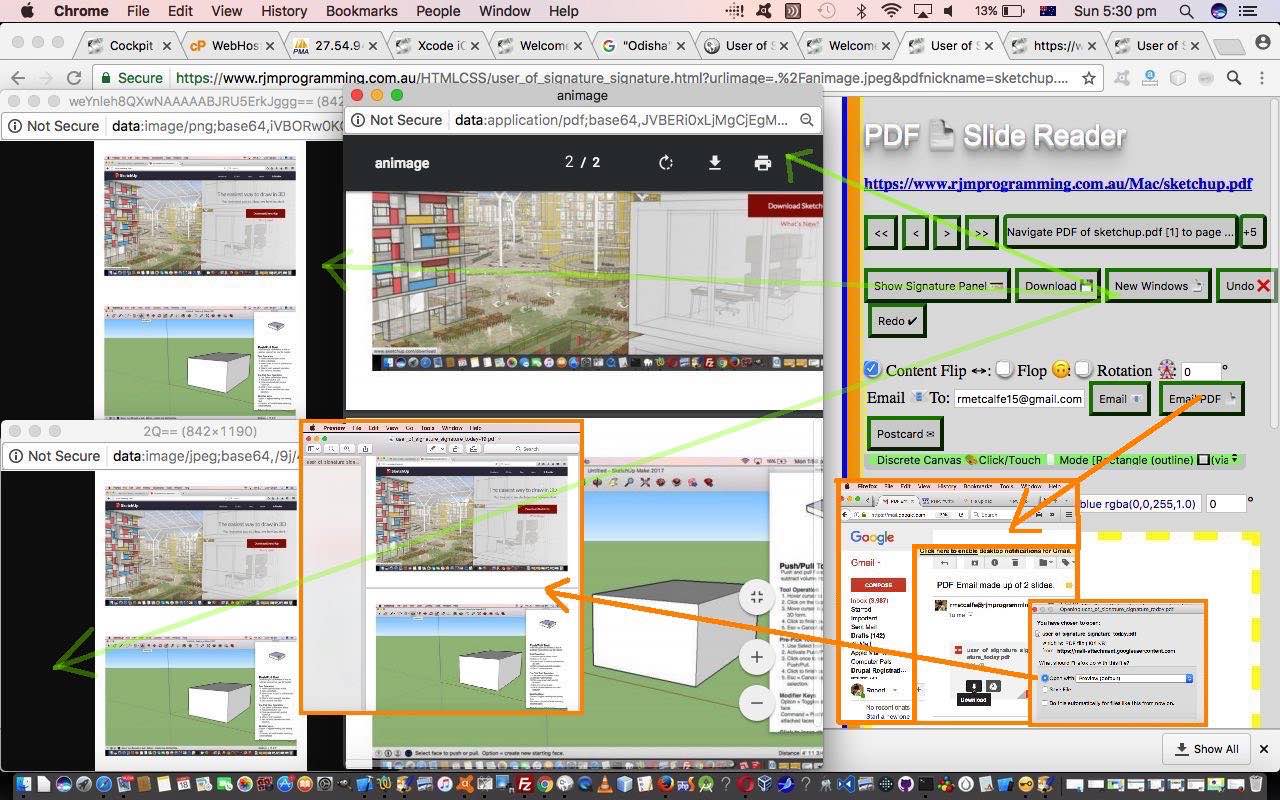Click the zoom magnifier in the animage address bar
This screenshot has width=1280, height=800.
click(x=807, y=120)
